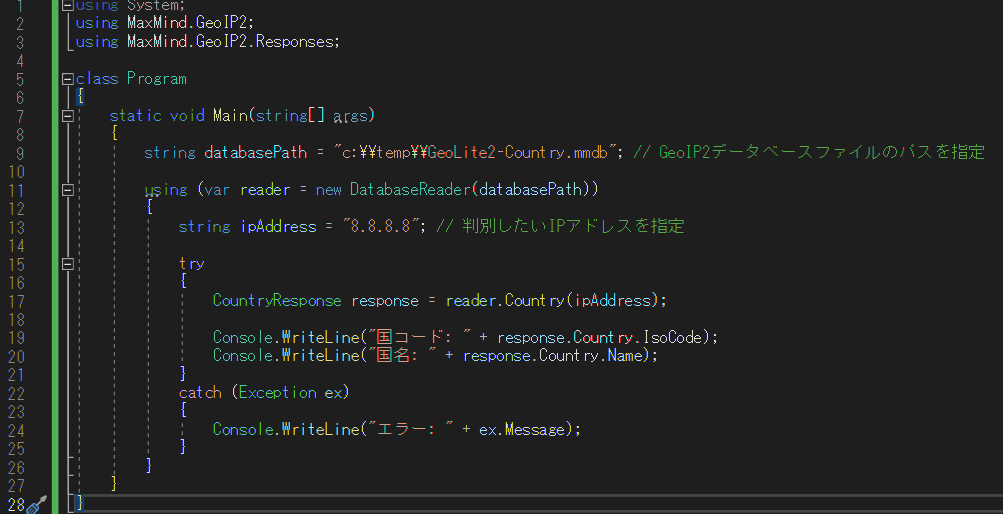Click the Exception type in catch clause
The height and width of the screenshot is (514, 1003).
[278, 393]
